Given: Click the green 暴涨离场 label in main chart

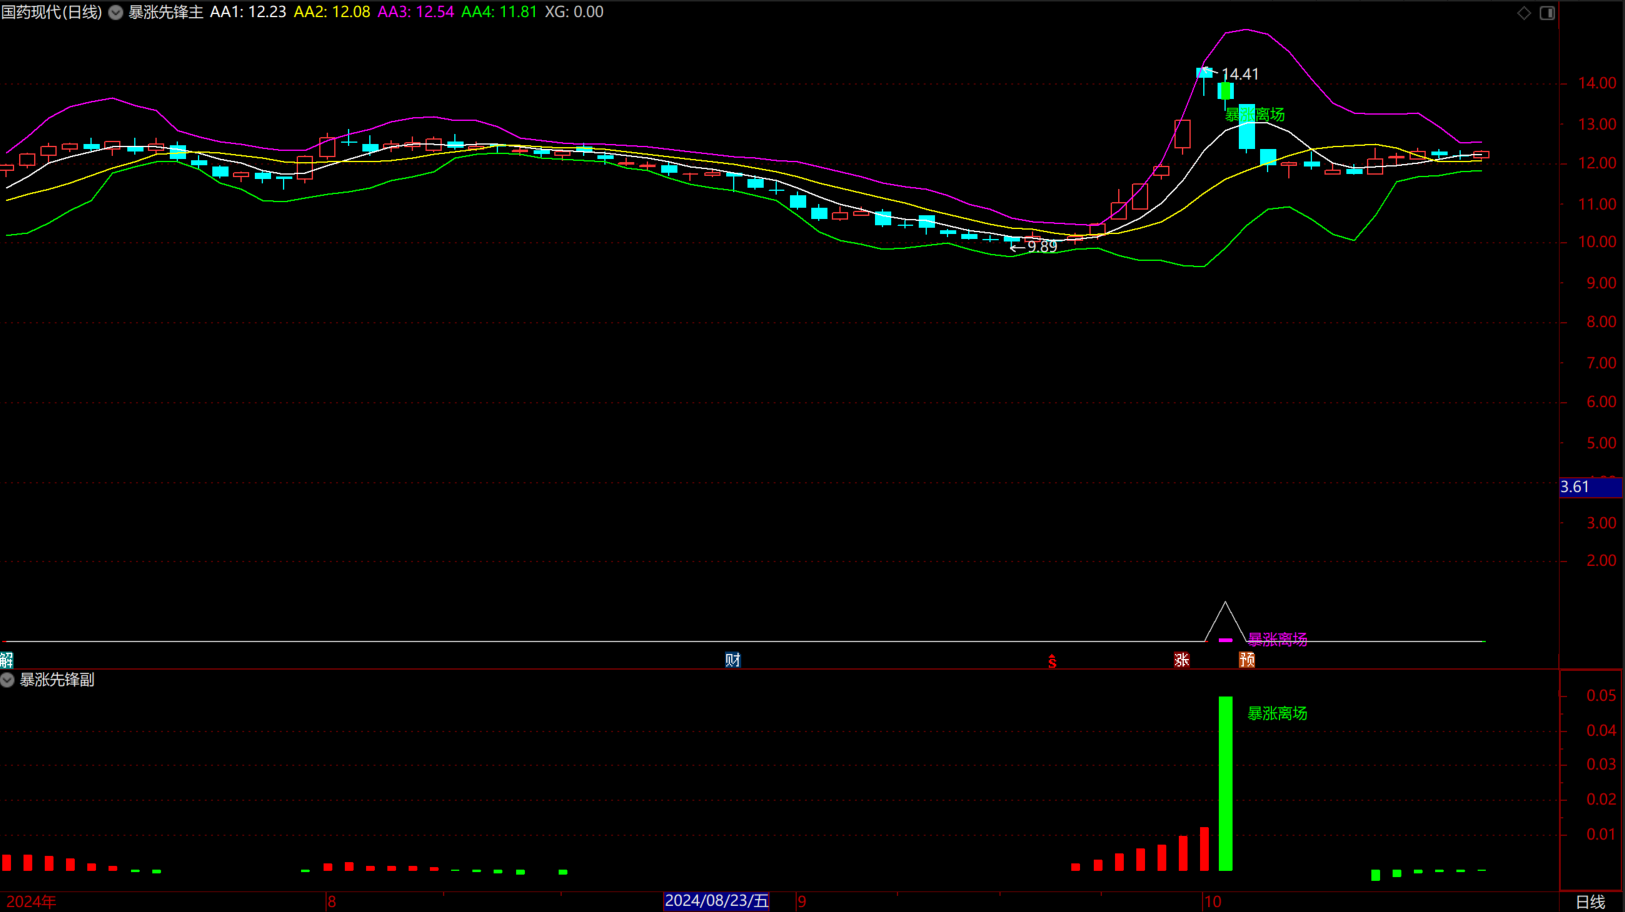Looking at the screenshot, I should 1255,115.
